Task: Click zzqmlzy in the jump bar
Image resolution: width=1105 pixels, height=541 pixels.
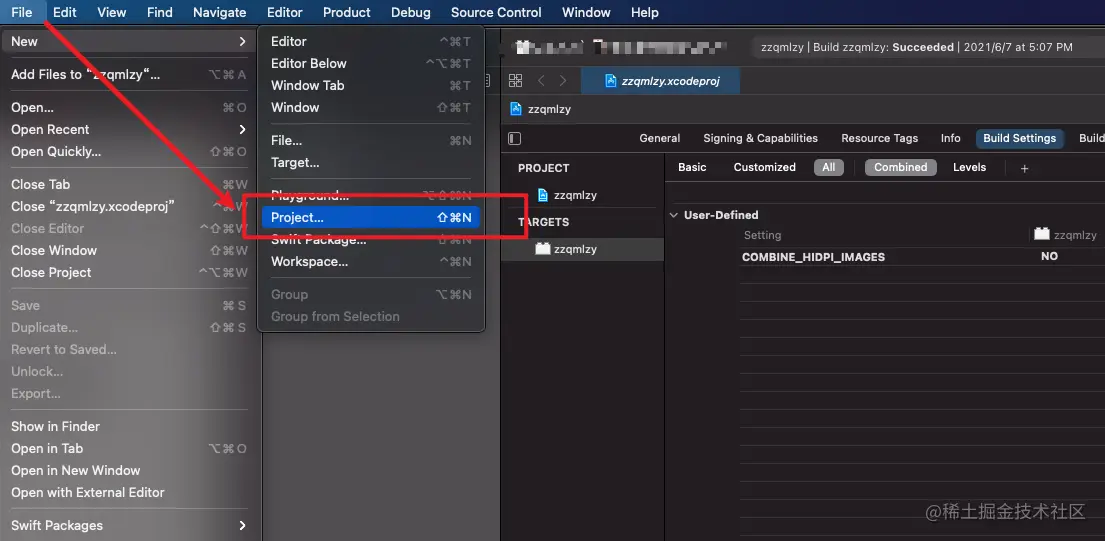Action: (x=549, y=109)
